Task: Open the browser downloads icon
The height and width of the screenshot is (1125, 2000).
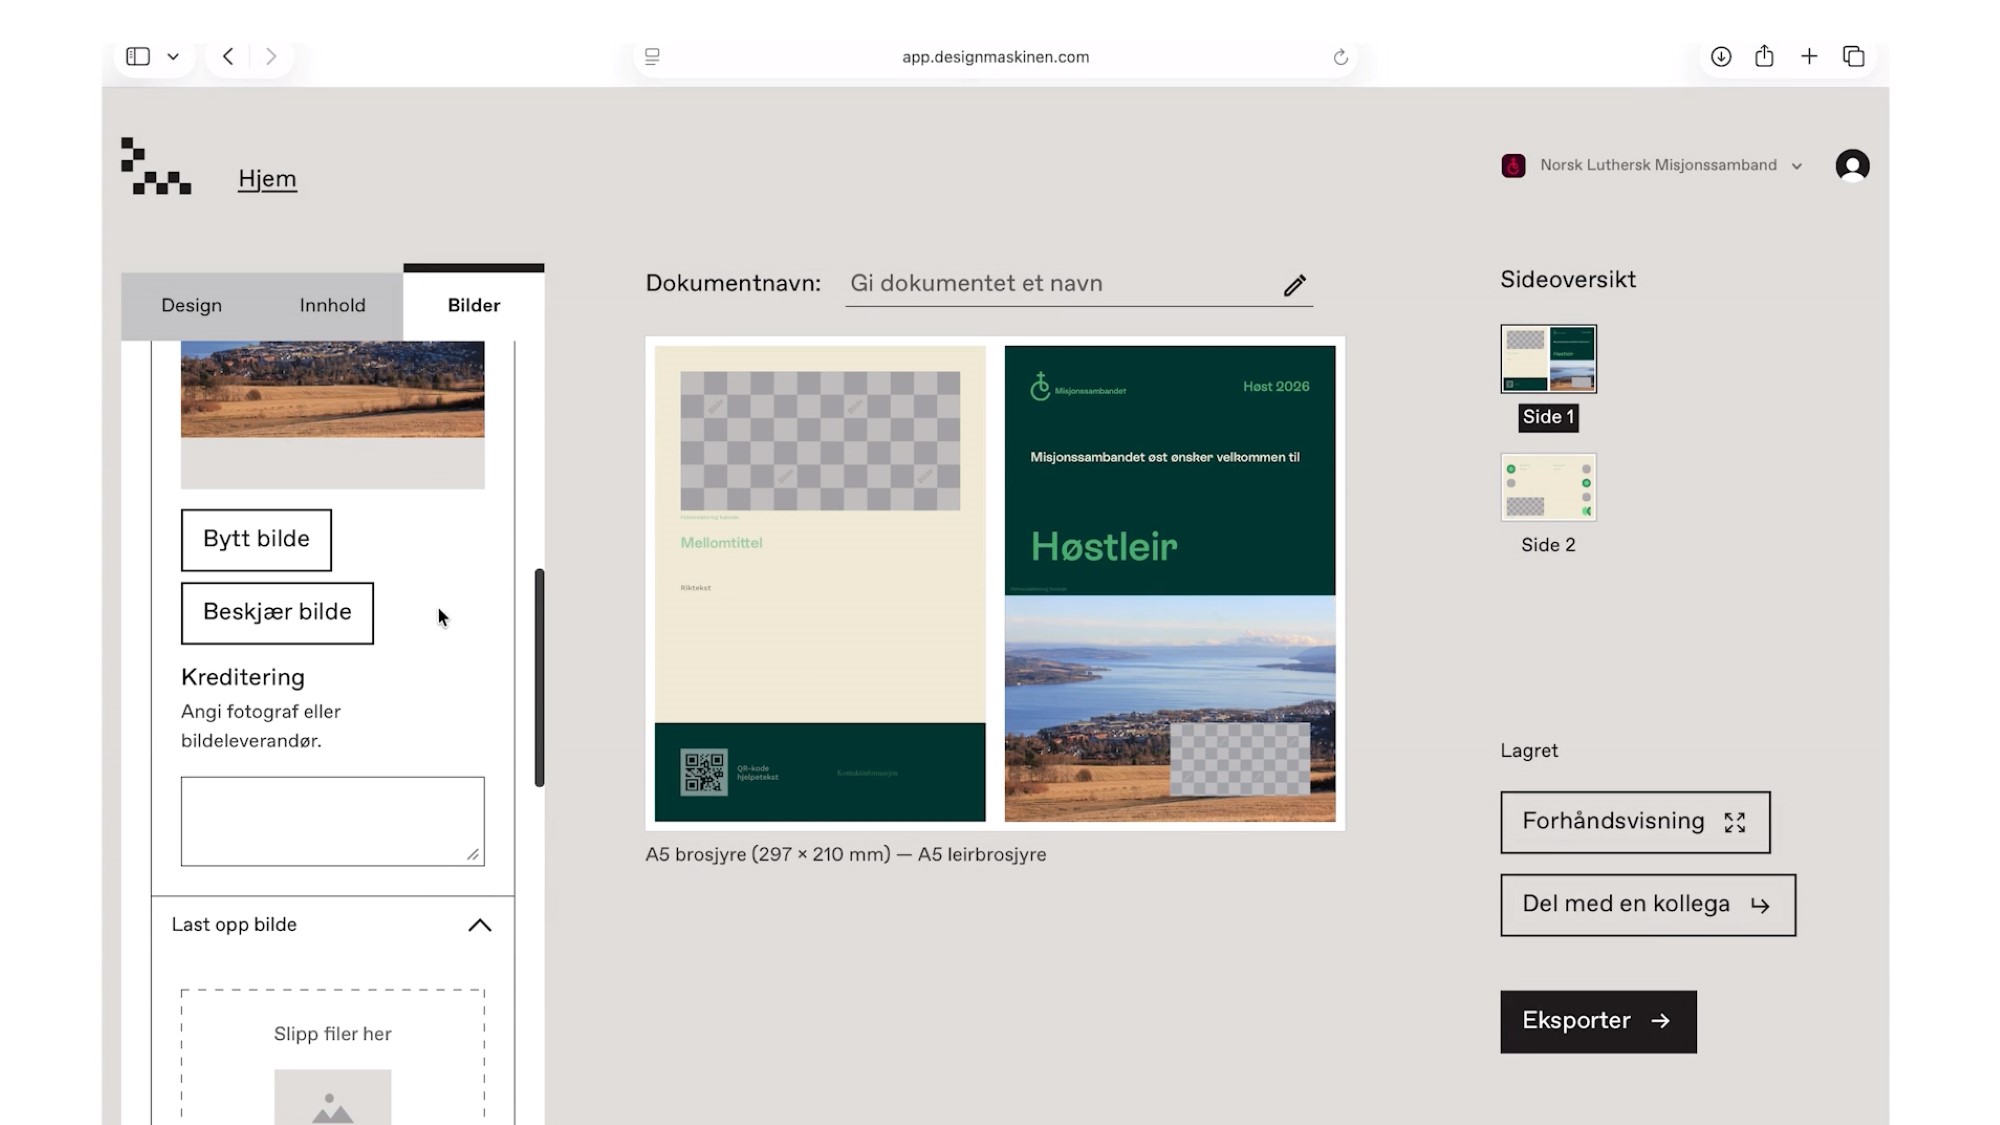Action: click(1720, 57)
